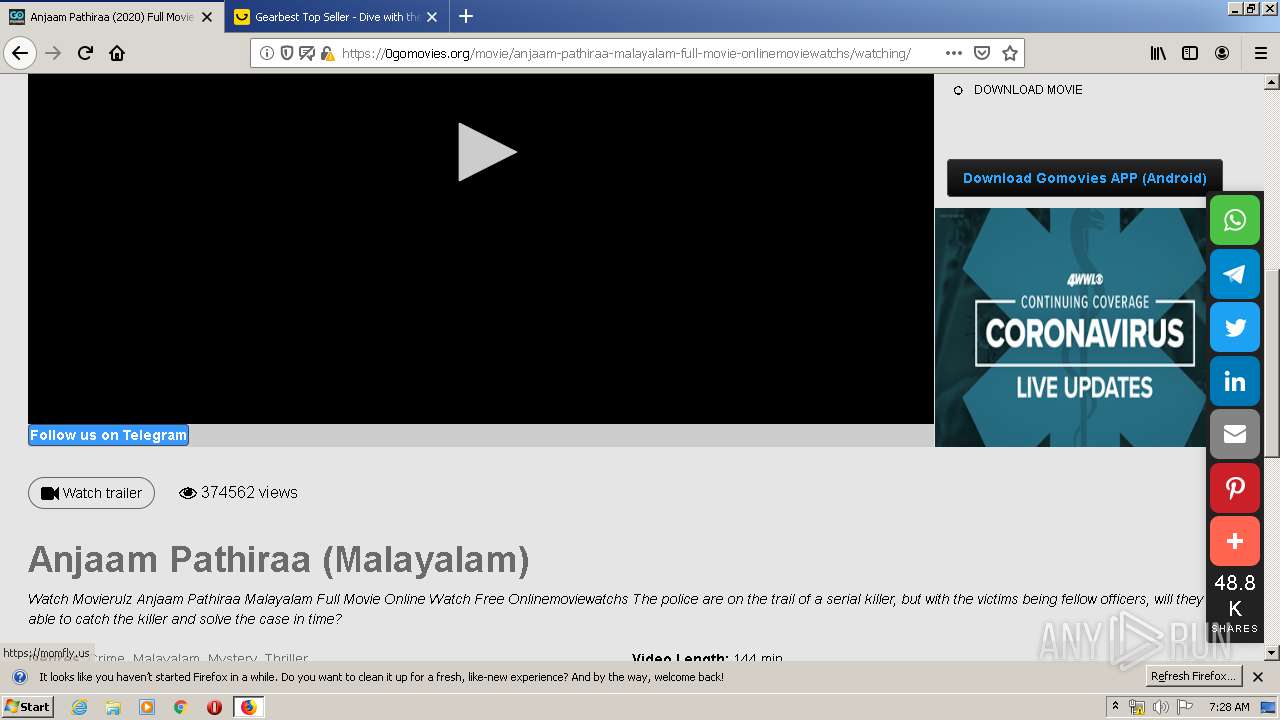This screenshot has height=720, width=1280.
Task: Close the Anjaam Pathiraa tab
Action: [x=207, y=17]
